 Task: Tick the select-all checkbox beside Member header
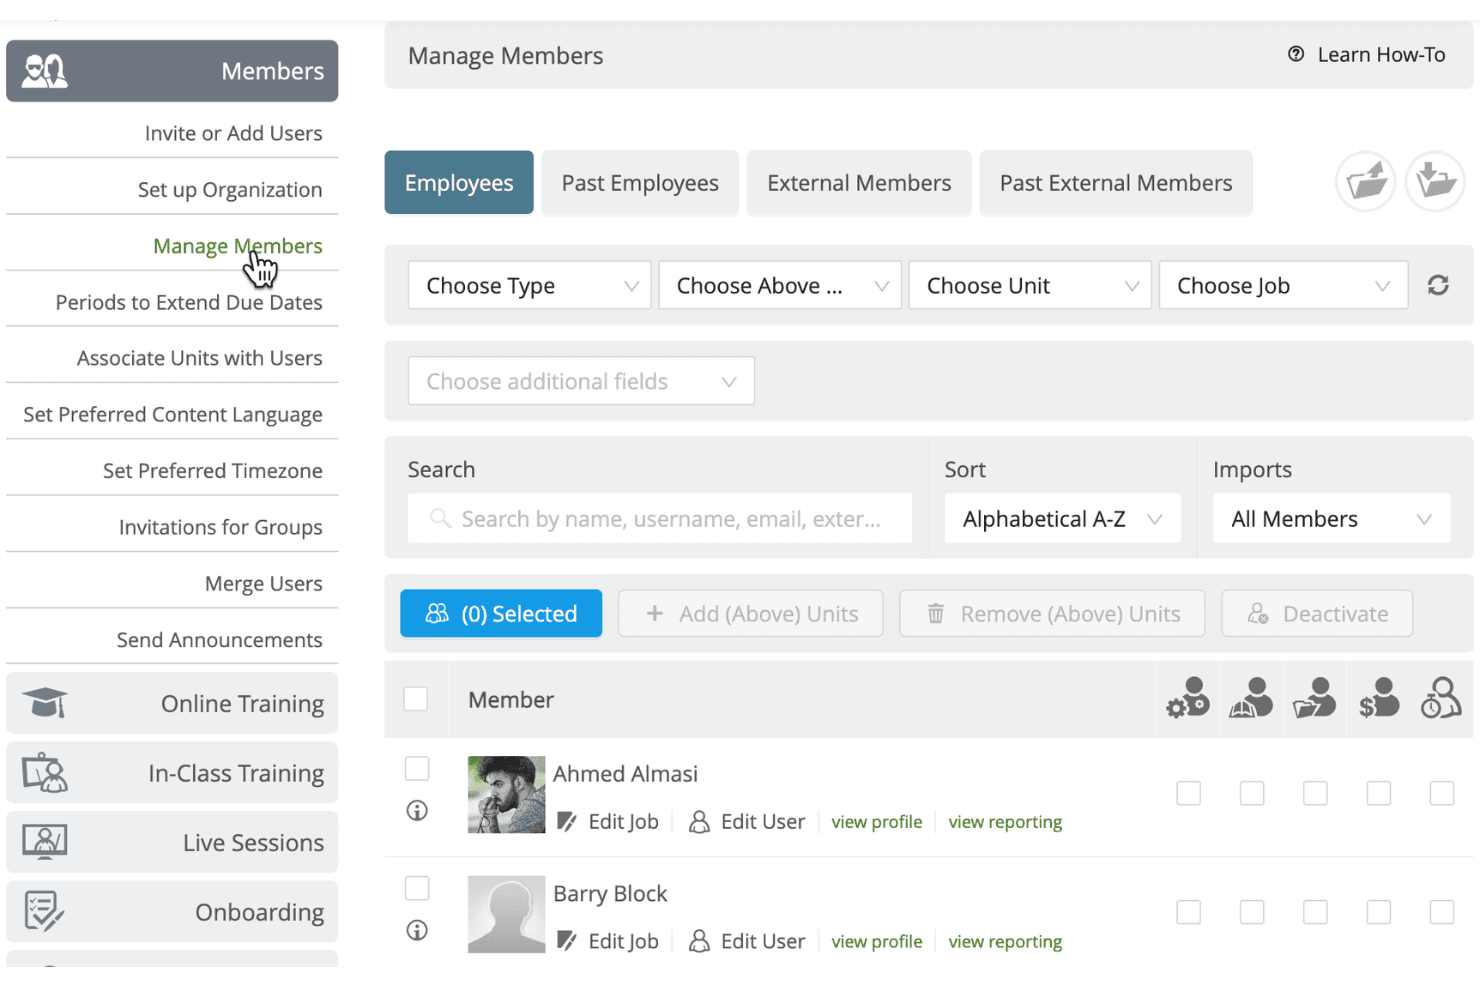tap(416, 699)
